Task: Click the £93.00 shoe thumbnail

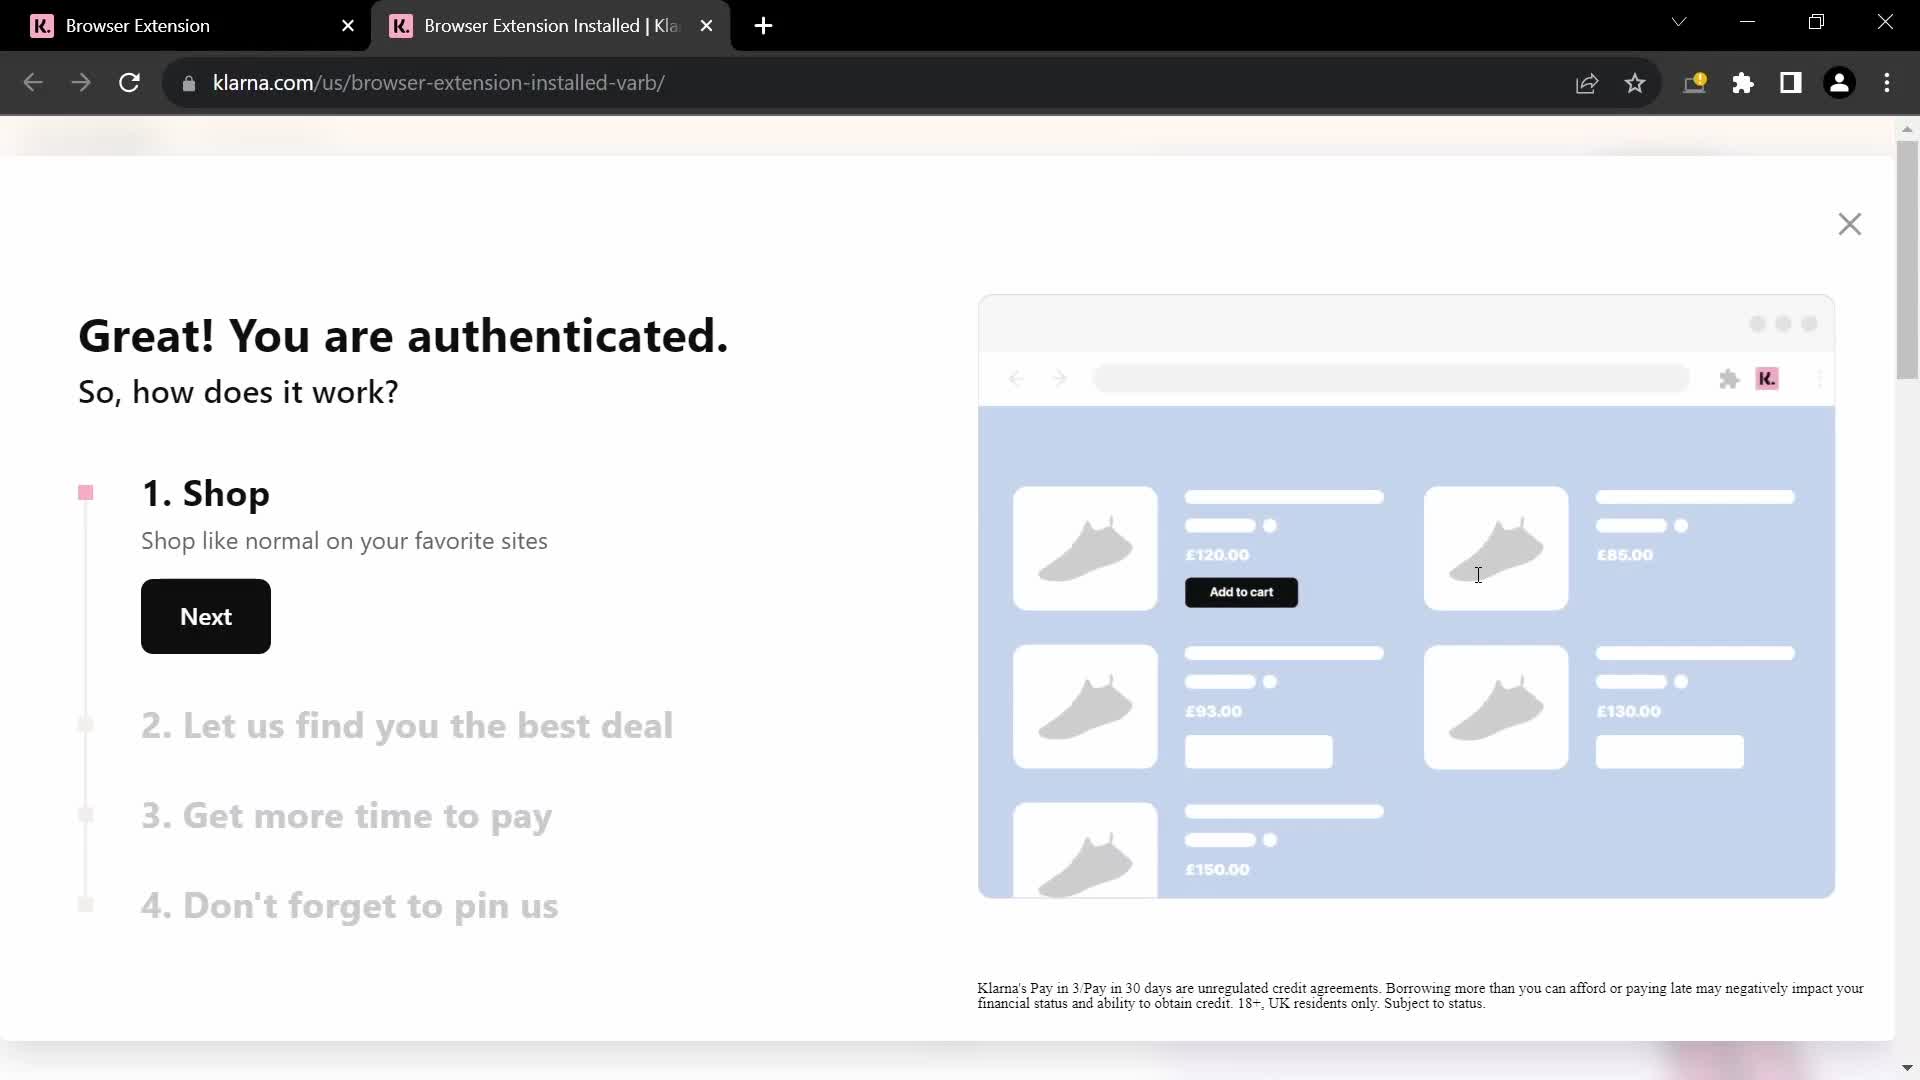Action: (1085, 706)
